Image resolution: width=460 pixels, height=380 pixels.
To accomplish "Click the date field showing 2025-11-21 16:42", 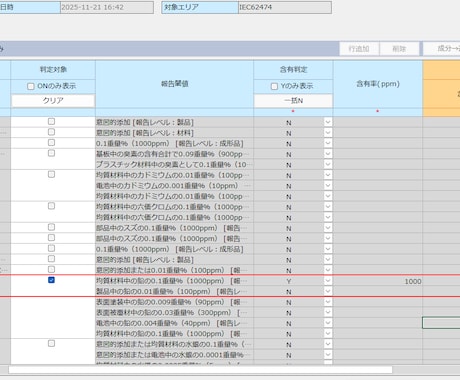I will [x=107, y=7].
